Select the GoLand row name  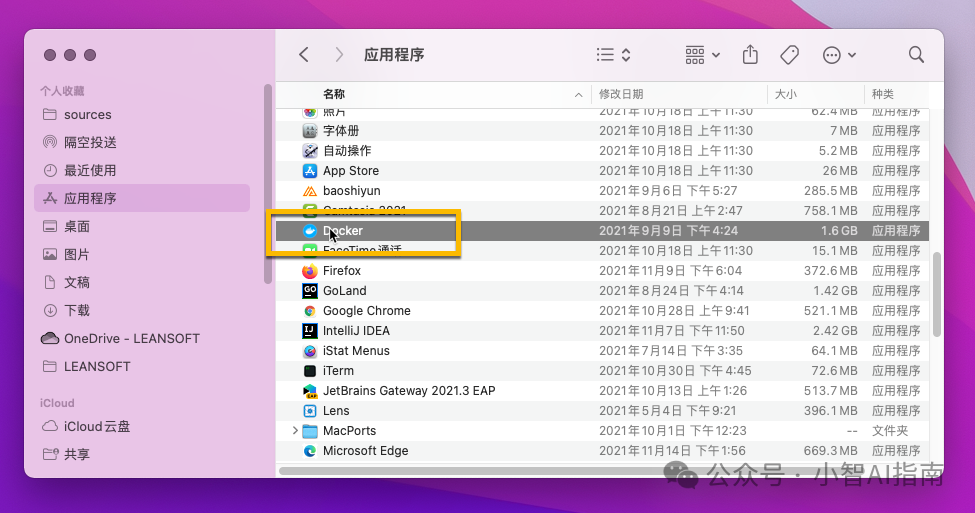tap(344, 290)
